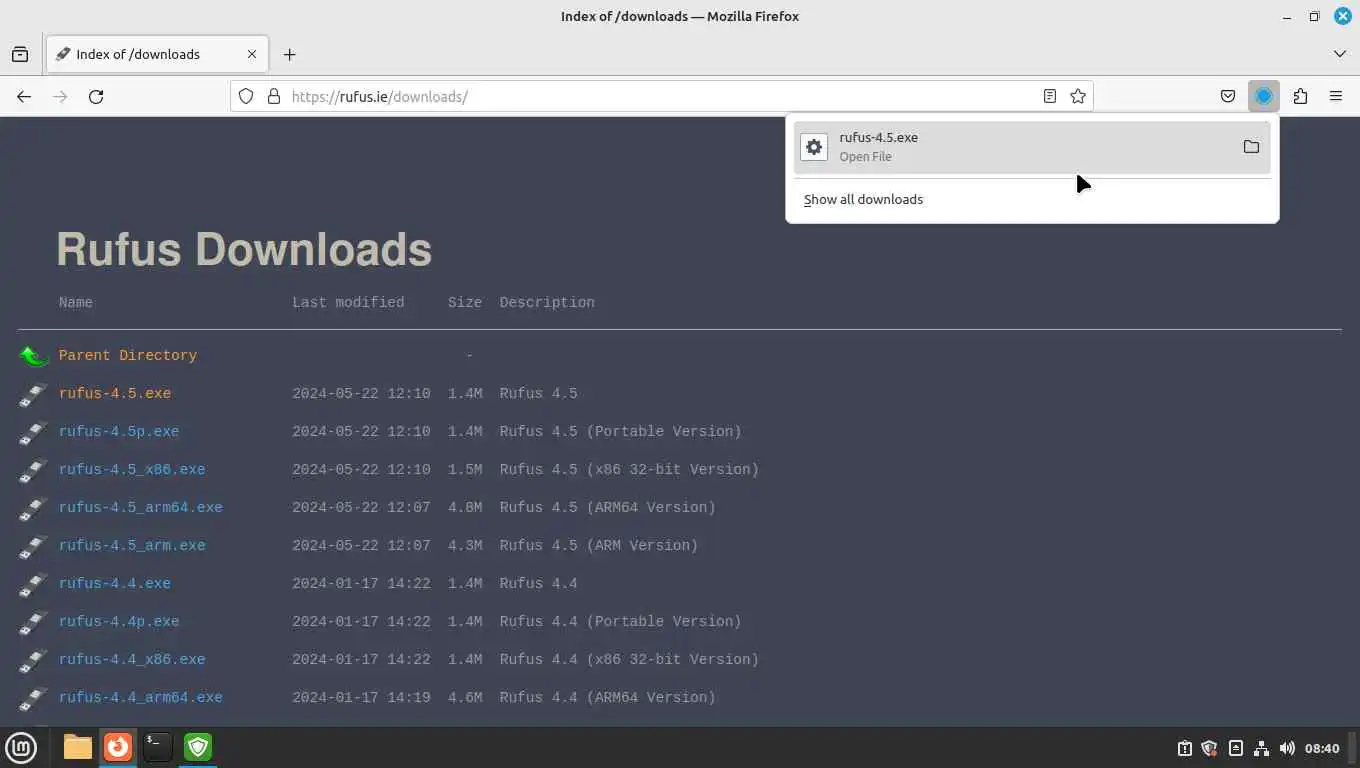Select the Index of /downloads tab
The height and width of the screenshot is (768, 1360).
point(157,54)
